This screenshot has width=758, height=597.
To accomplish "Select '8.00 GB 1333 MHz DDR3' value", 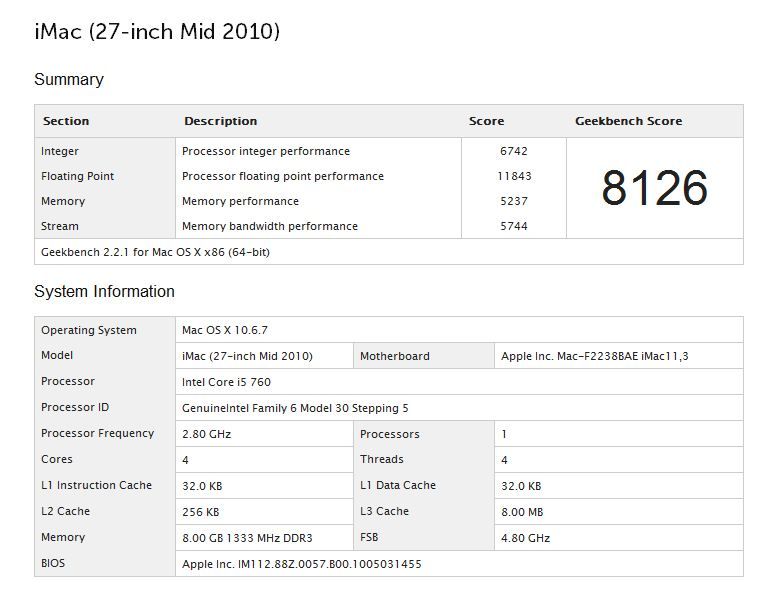I will click(x=247, y=539).
